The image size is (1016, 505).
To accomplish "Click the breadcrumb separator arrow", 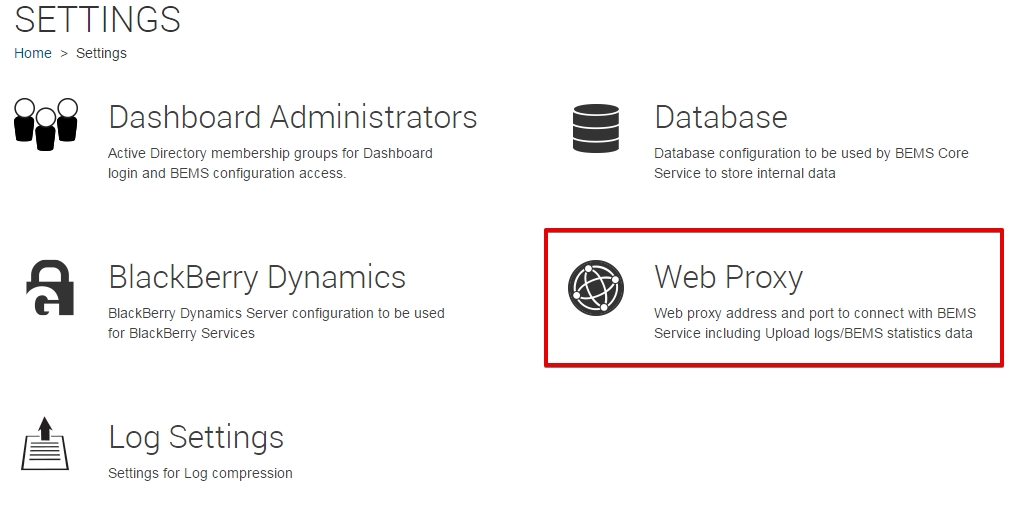I will [x=64, y=53].
